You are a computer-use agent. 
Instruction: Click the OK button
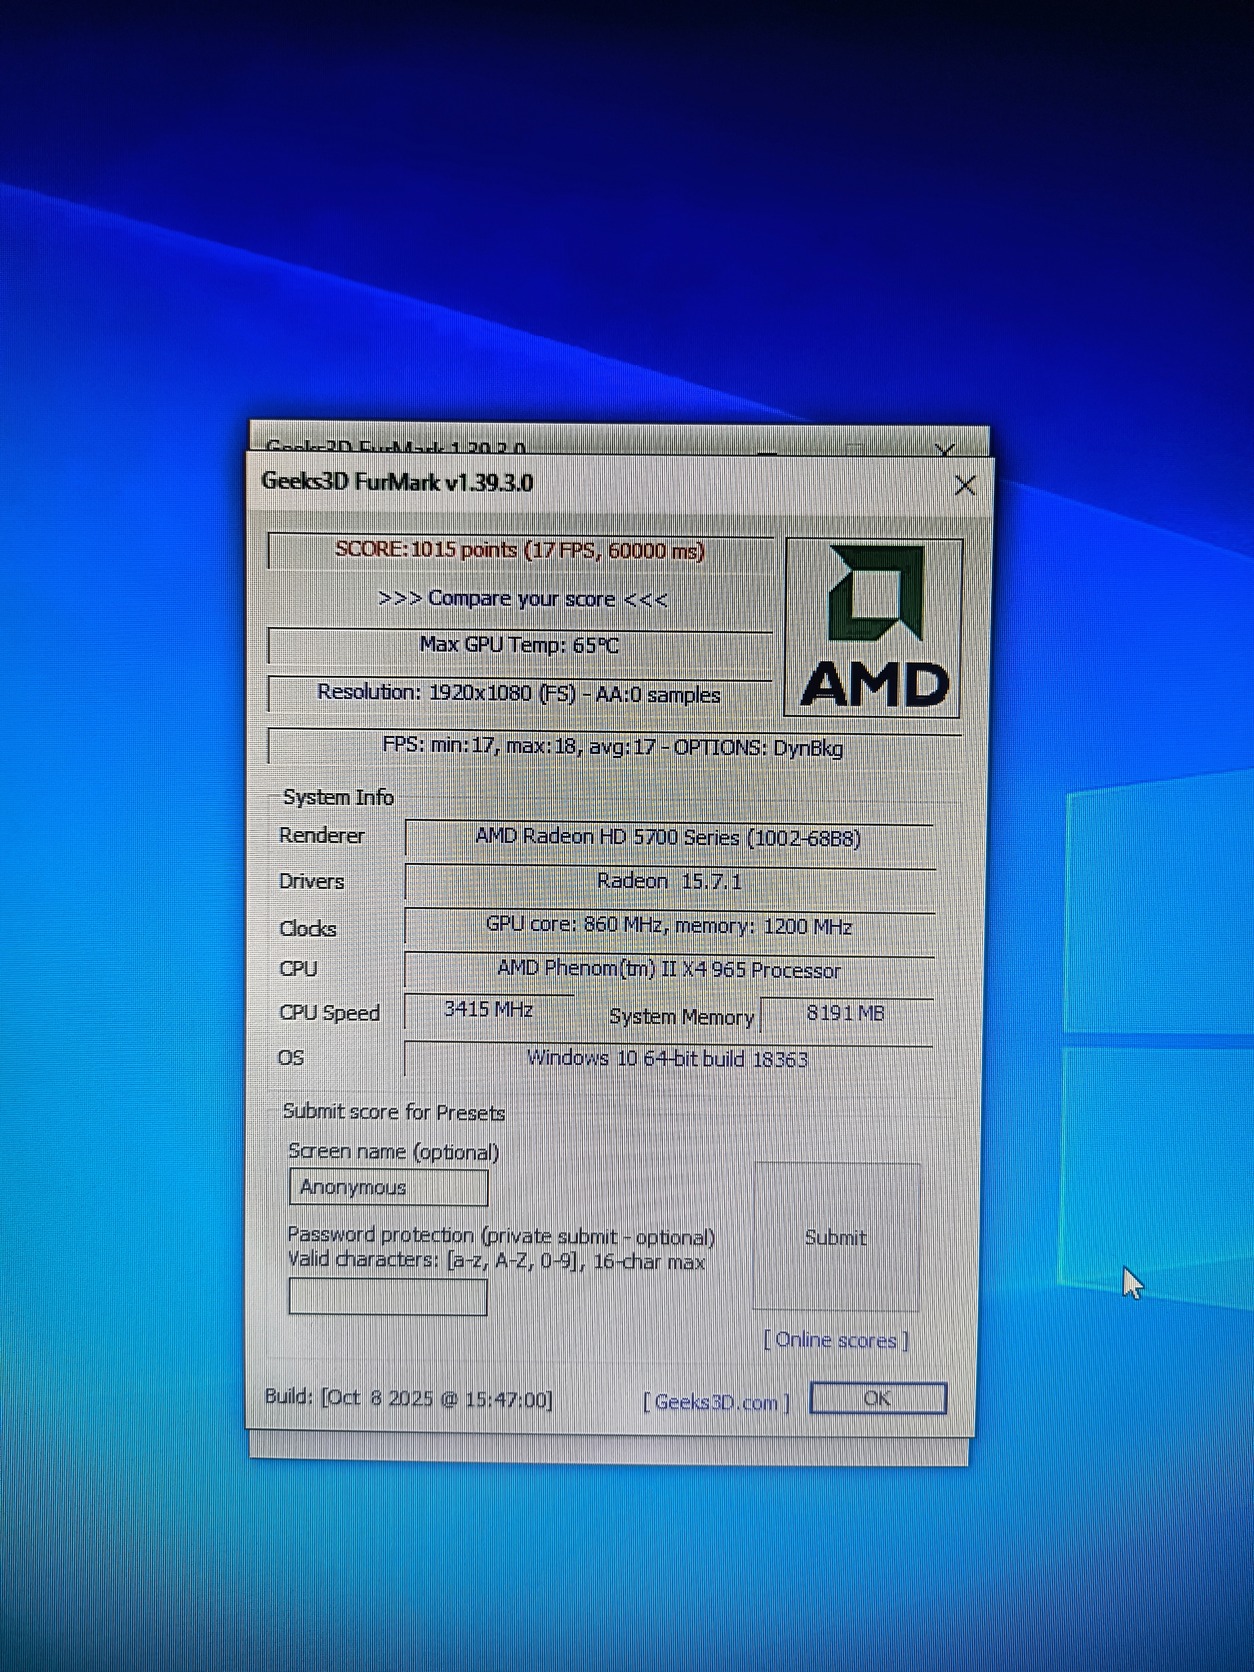[x=878, y=1398]
